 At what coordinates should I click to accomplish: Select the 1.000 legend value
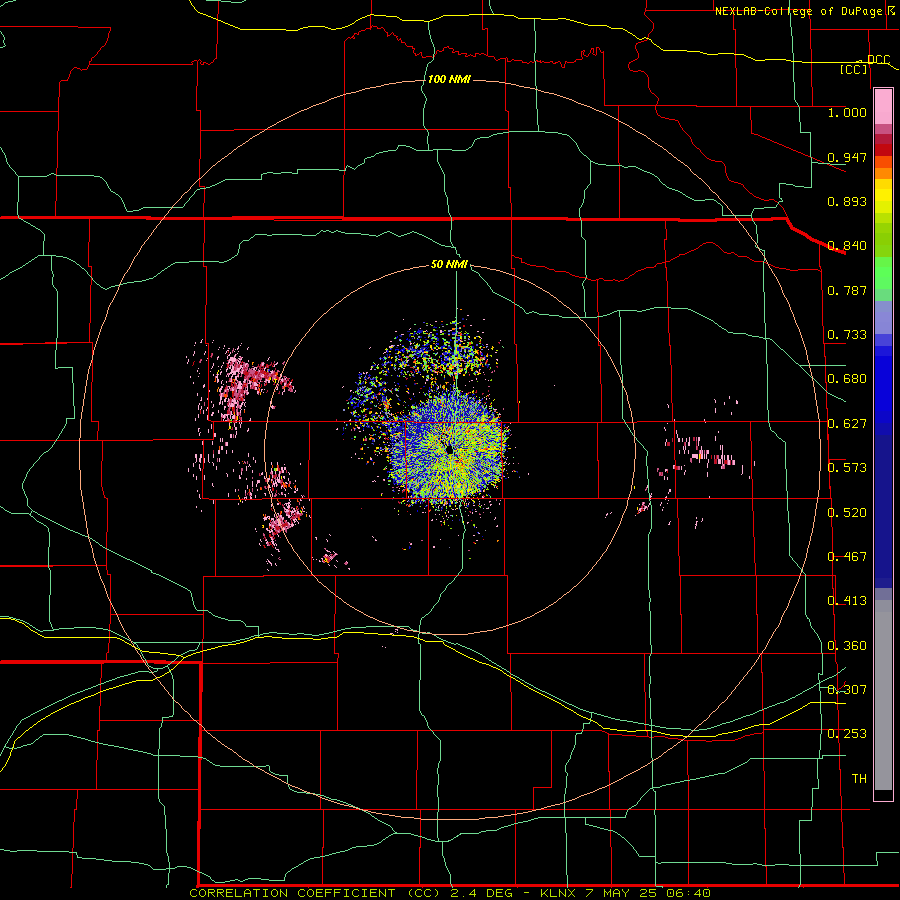847,112
